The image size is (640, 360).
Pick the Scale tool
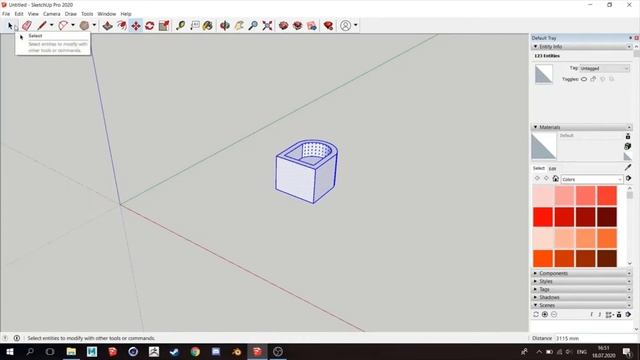164,26
